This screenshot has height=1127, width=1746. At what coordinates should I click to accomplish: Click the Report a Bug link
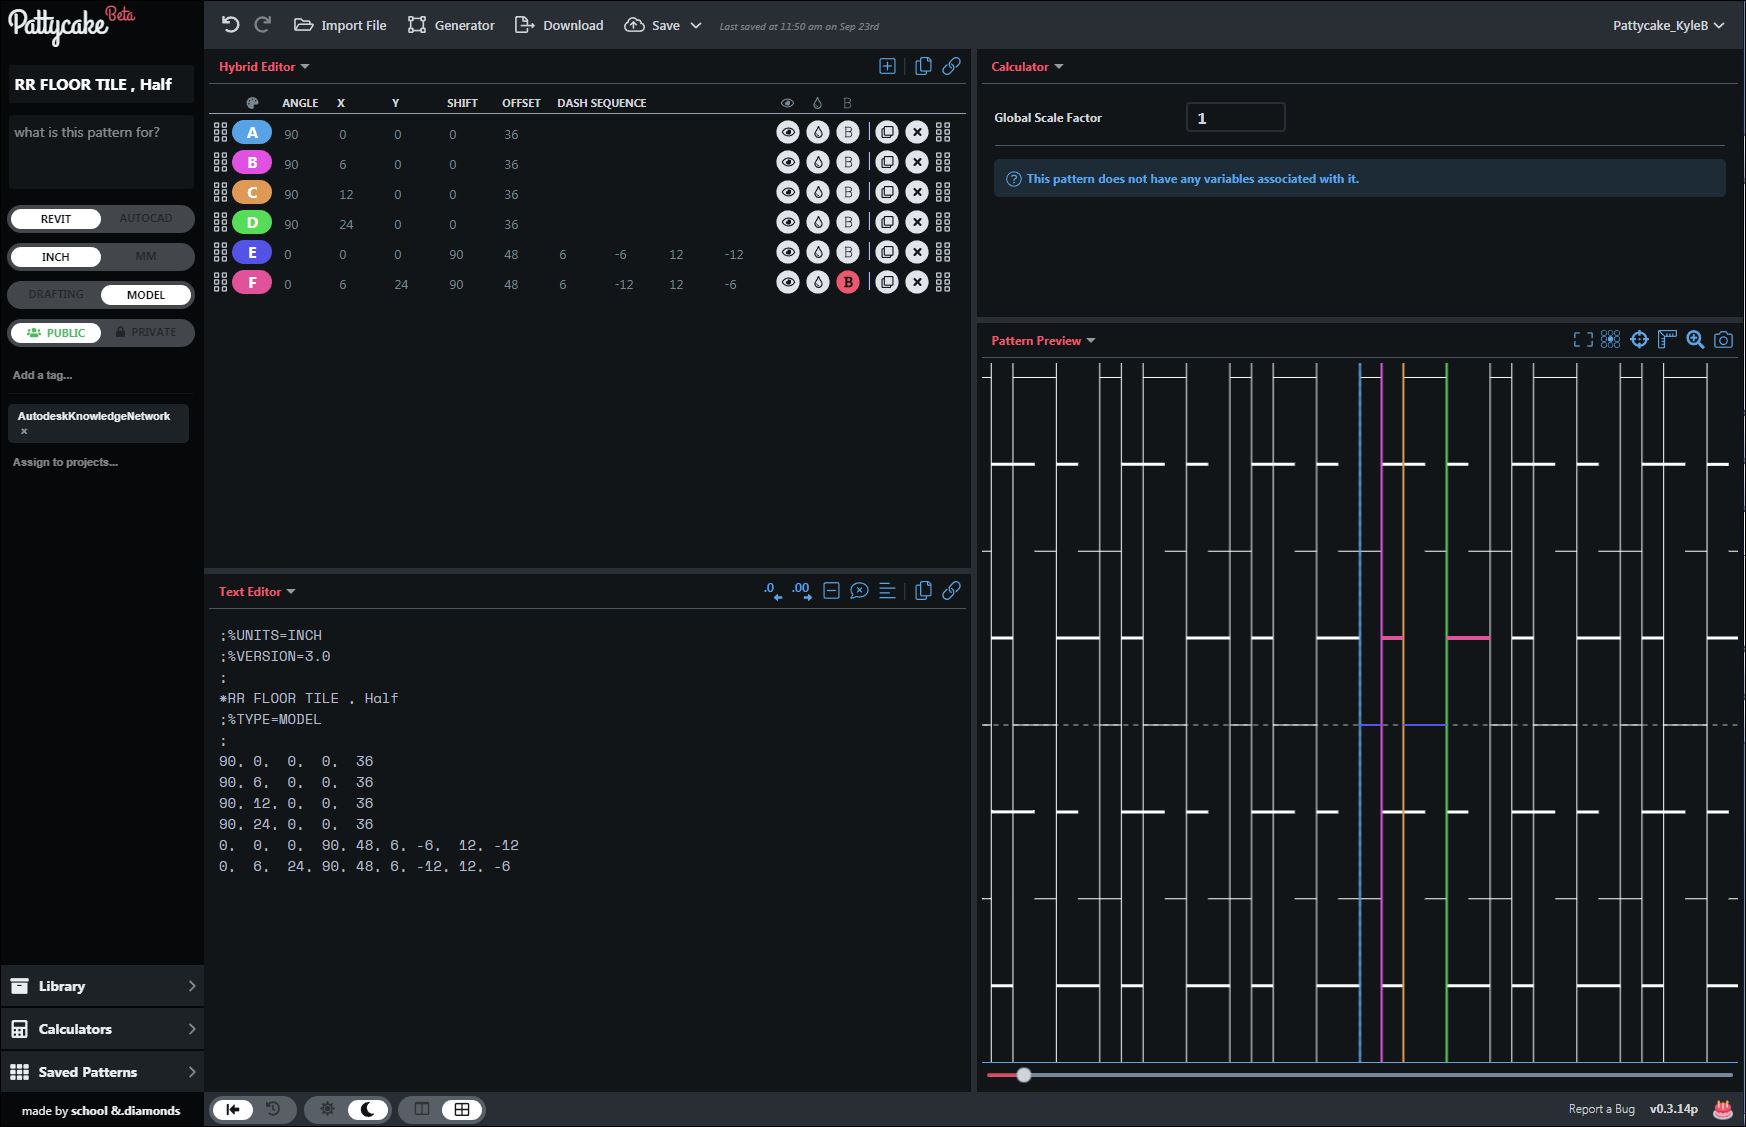click(1601, 1109)
